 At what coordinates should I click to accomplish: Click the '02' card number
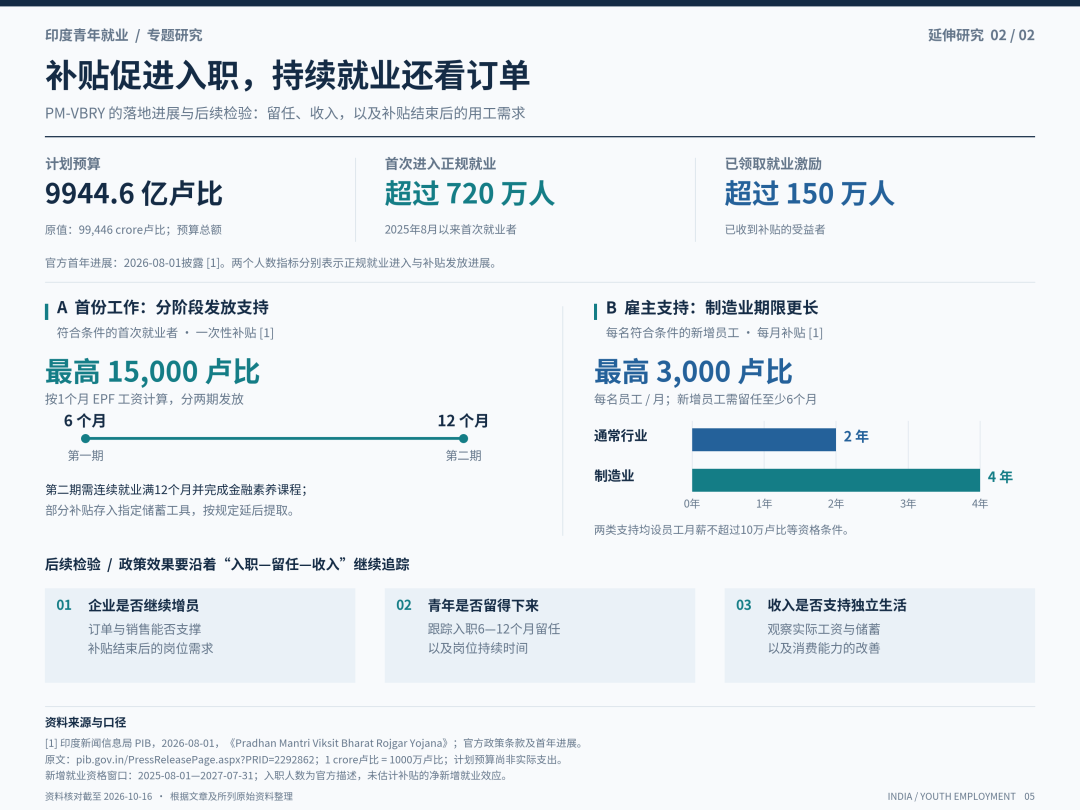click(404, 605)
